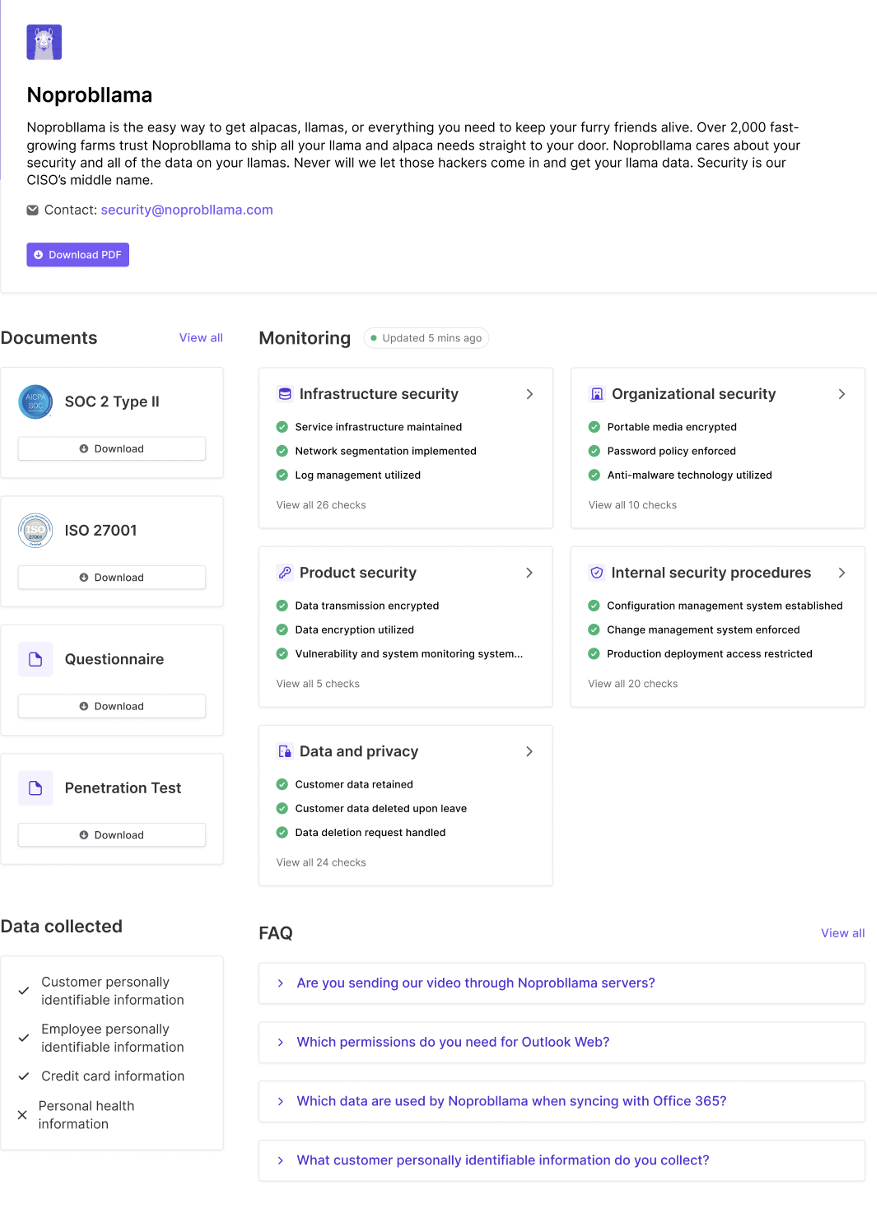This screenshot has height=1210, width=877.
Task: Click the envelope icon beside Contact
Action: coord(33,210)
